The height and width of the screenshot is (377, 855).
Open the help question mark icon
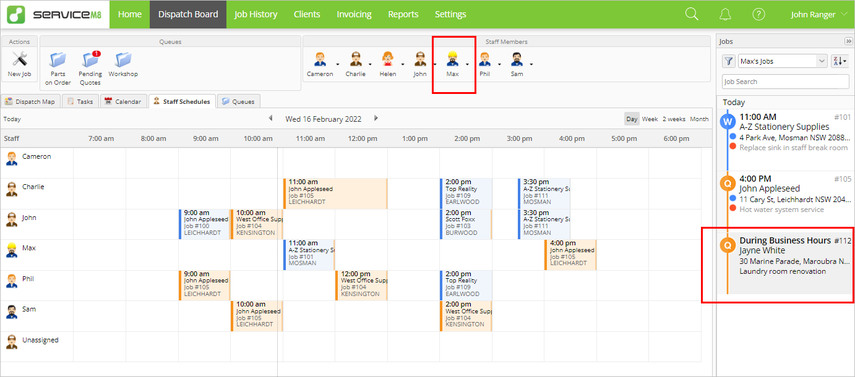[758, 14]
